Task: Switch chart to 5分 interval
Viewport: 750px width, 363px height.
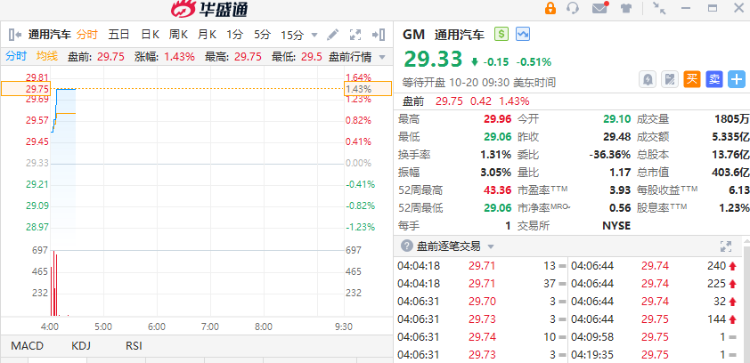Action: pos(262,34)
